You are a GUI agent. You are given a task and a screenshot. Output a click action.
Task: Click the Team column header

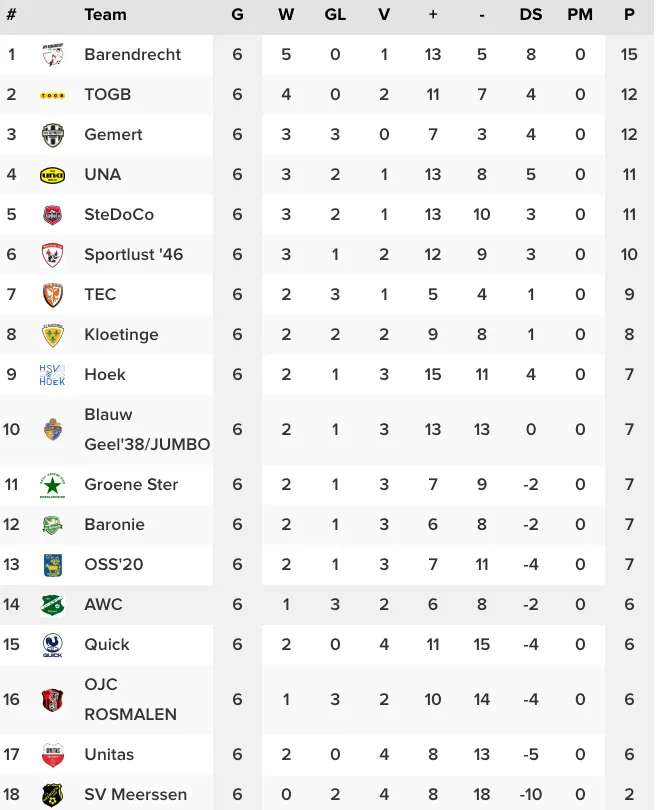pyautogui.click(x=105, y=14)
